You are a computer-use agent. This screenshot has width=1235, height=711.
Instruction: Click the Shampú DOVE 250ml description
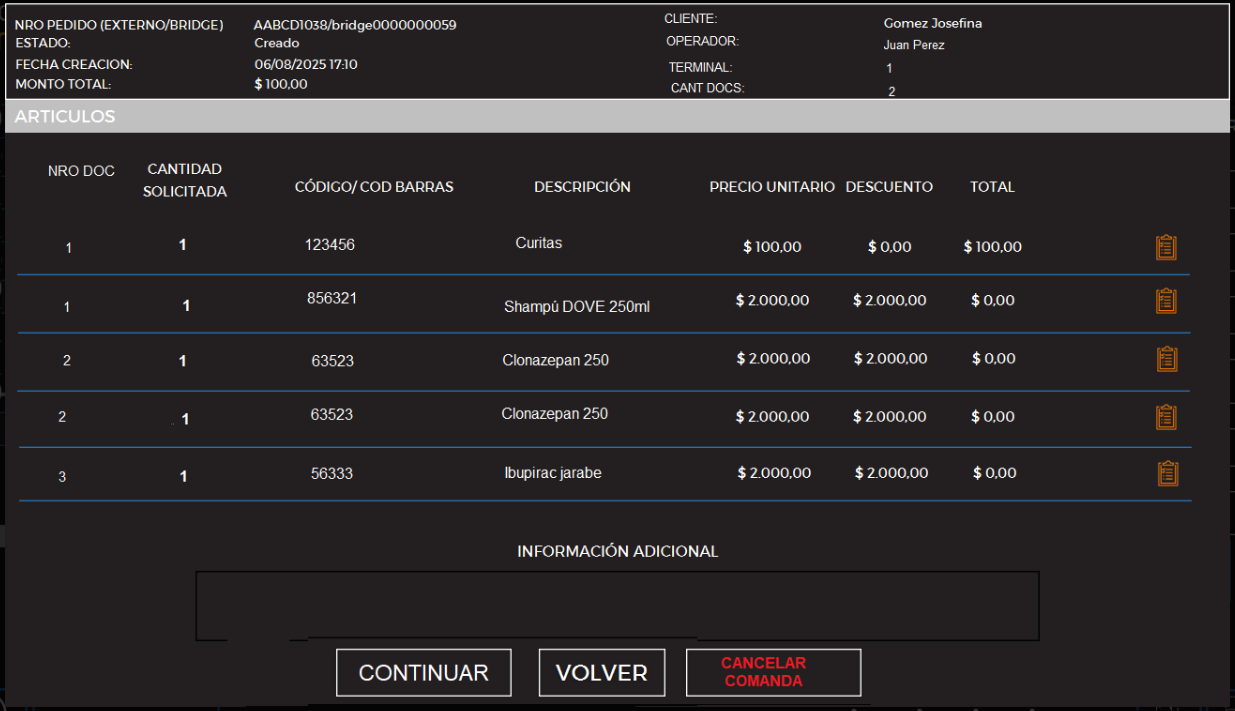(x=577, y=307)
